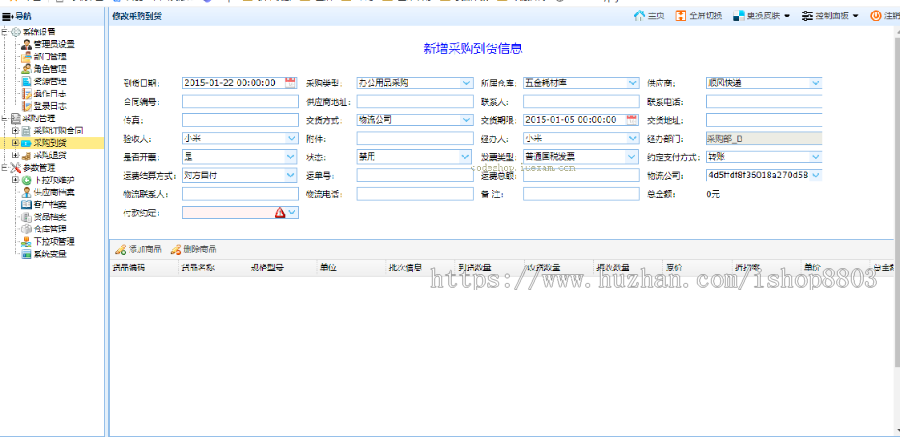Click the 客户档案 book icon

[26, 204]
